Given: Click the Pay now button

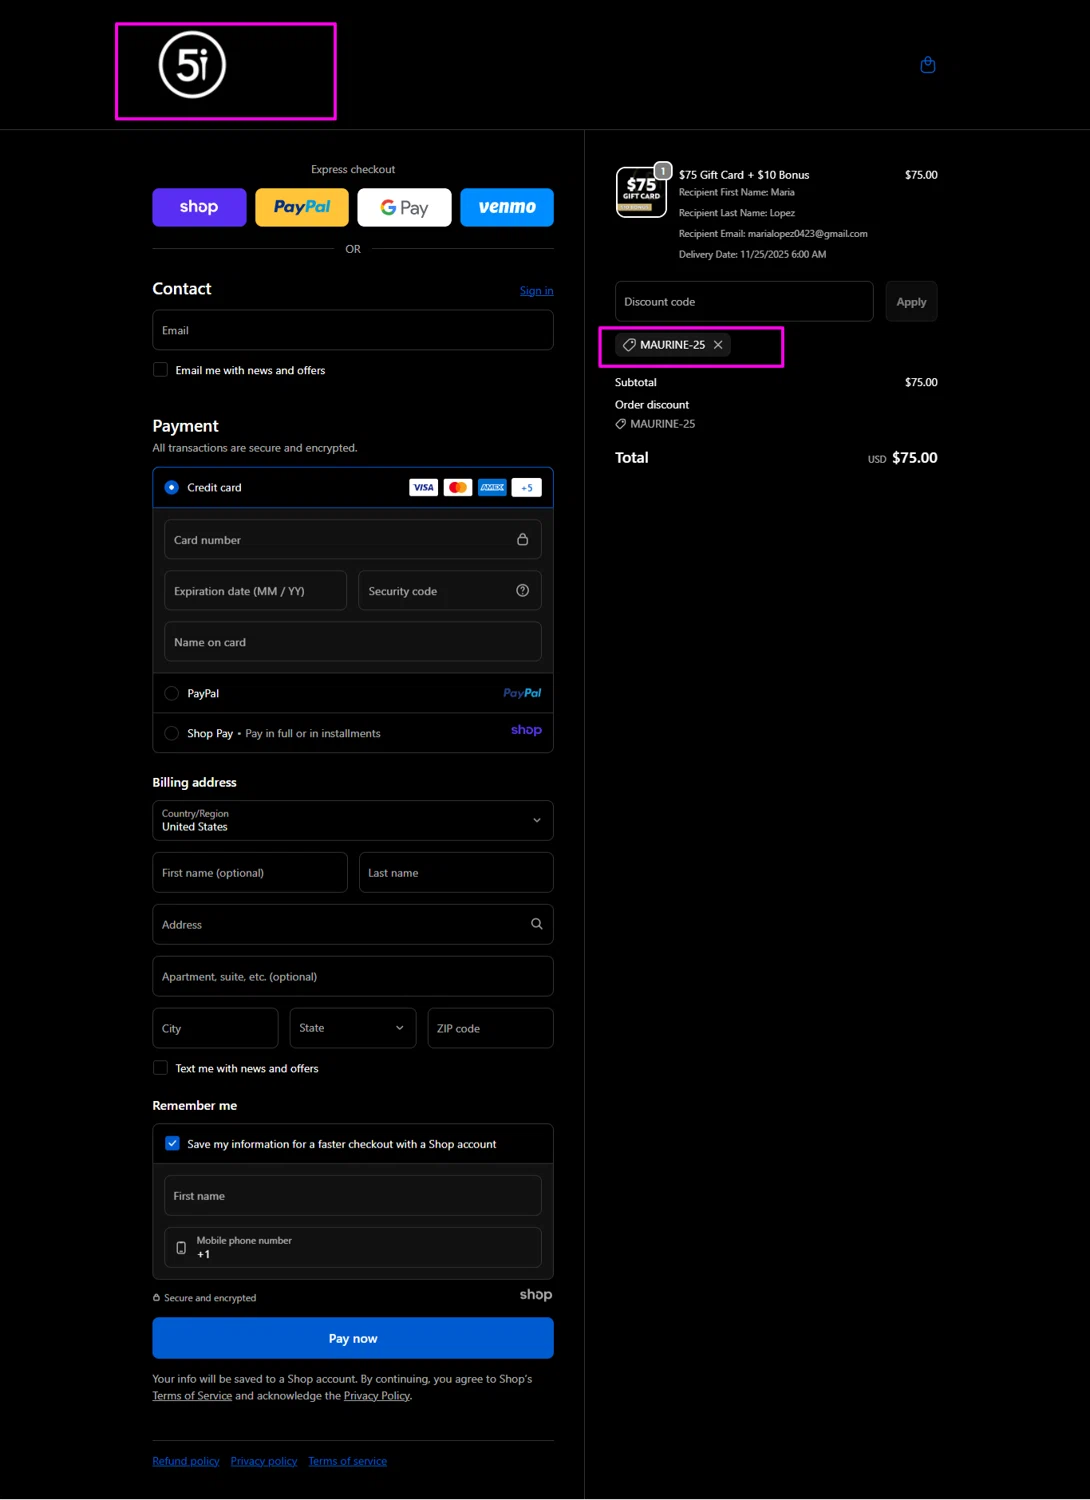Looking at the screenshot, I should pyautogui.click(x=353, y=1338).
